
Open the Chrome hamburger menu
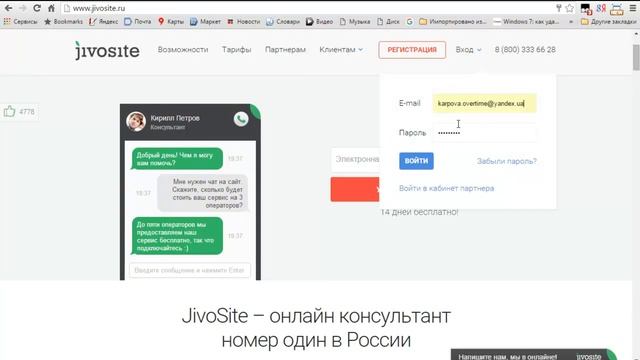pos(633,8)
